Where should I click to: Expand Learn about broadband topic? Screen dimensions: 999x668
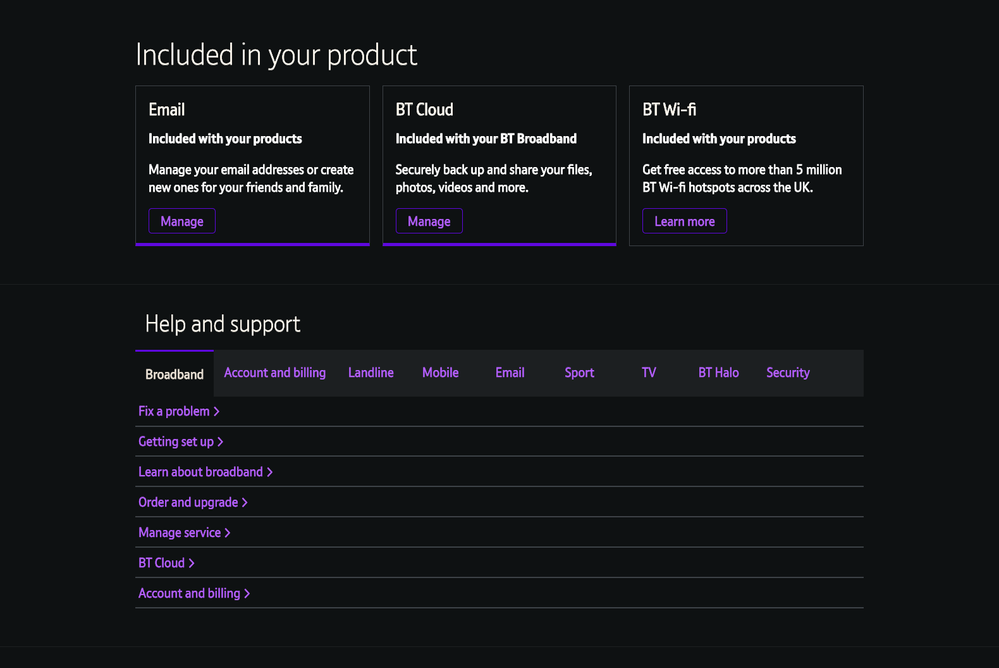pos(205,472)
